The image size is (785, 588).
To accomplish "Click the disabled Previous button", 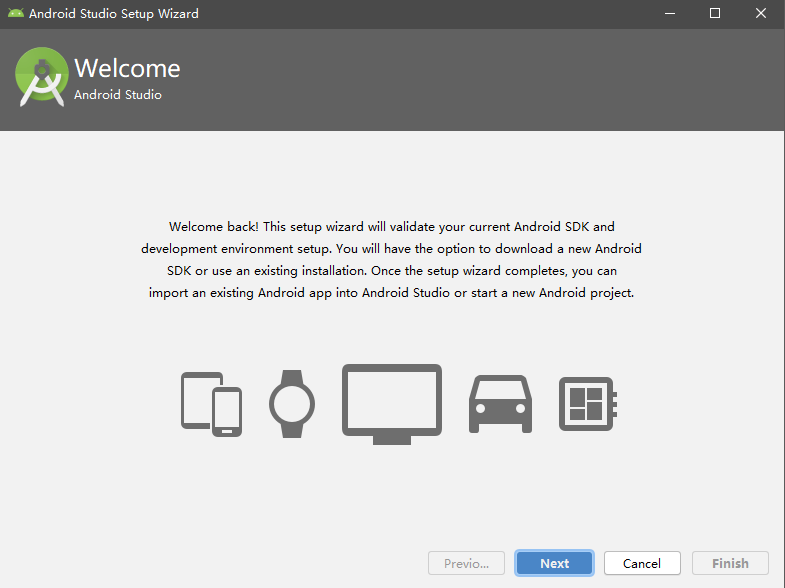I will pyautogui.click(x=466, y=563).
